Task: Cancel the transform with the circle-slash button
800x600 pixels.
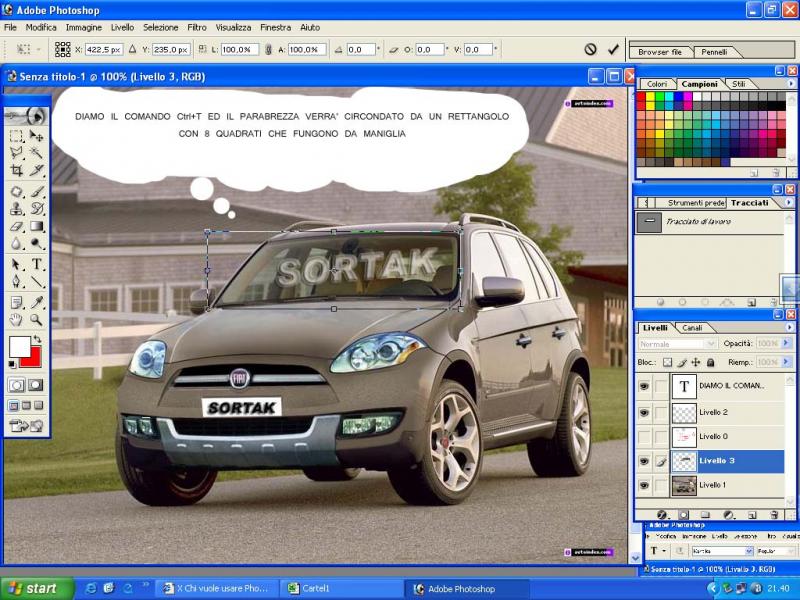Action: 590,49
